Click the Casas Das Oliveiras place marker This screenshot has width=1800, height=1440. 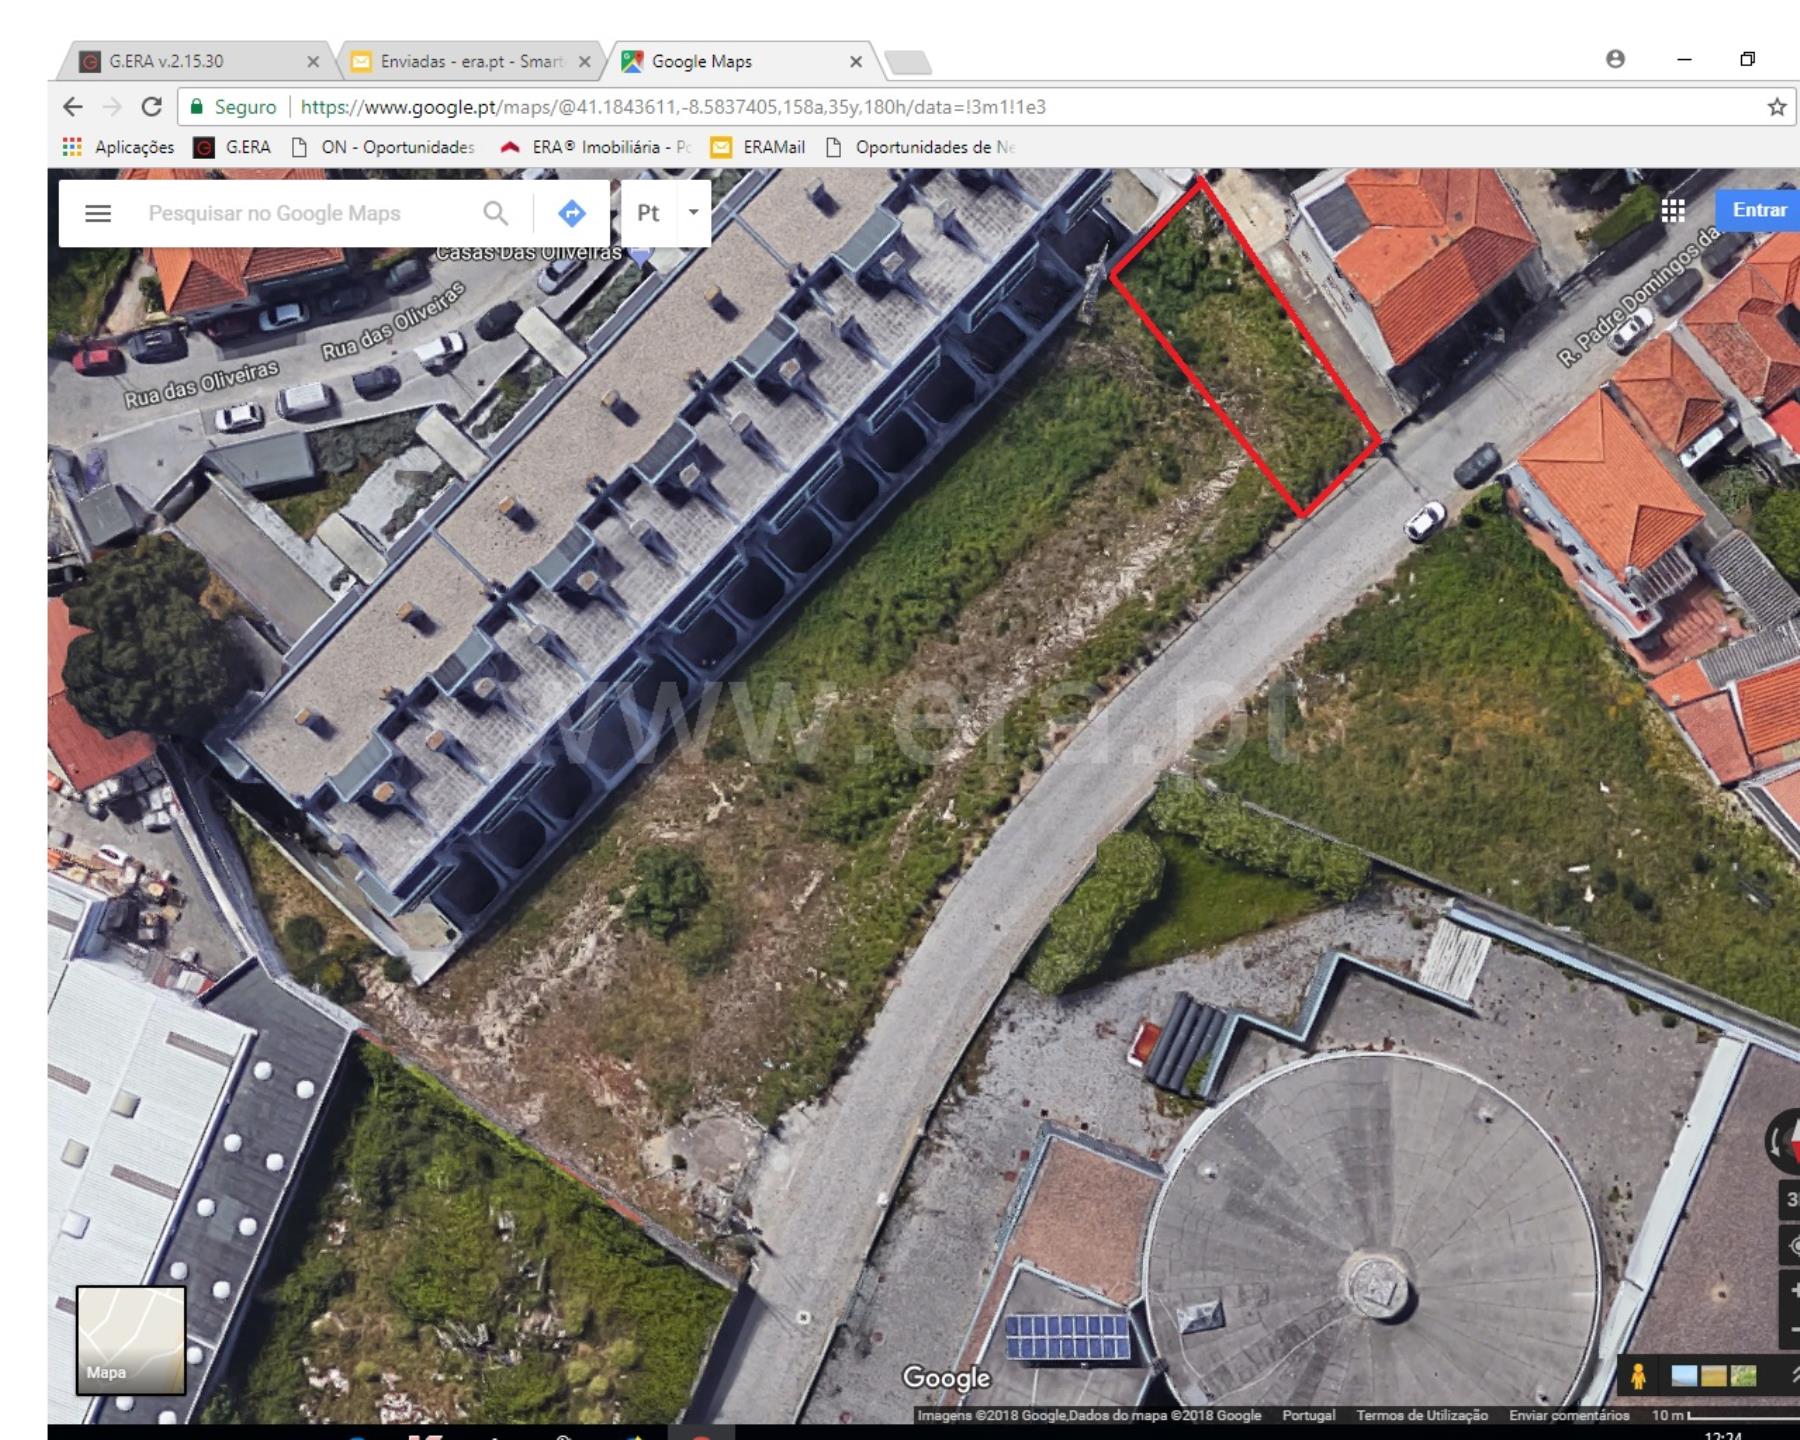tap(639, 256)
